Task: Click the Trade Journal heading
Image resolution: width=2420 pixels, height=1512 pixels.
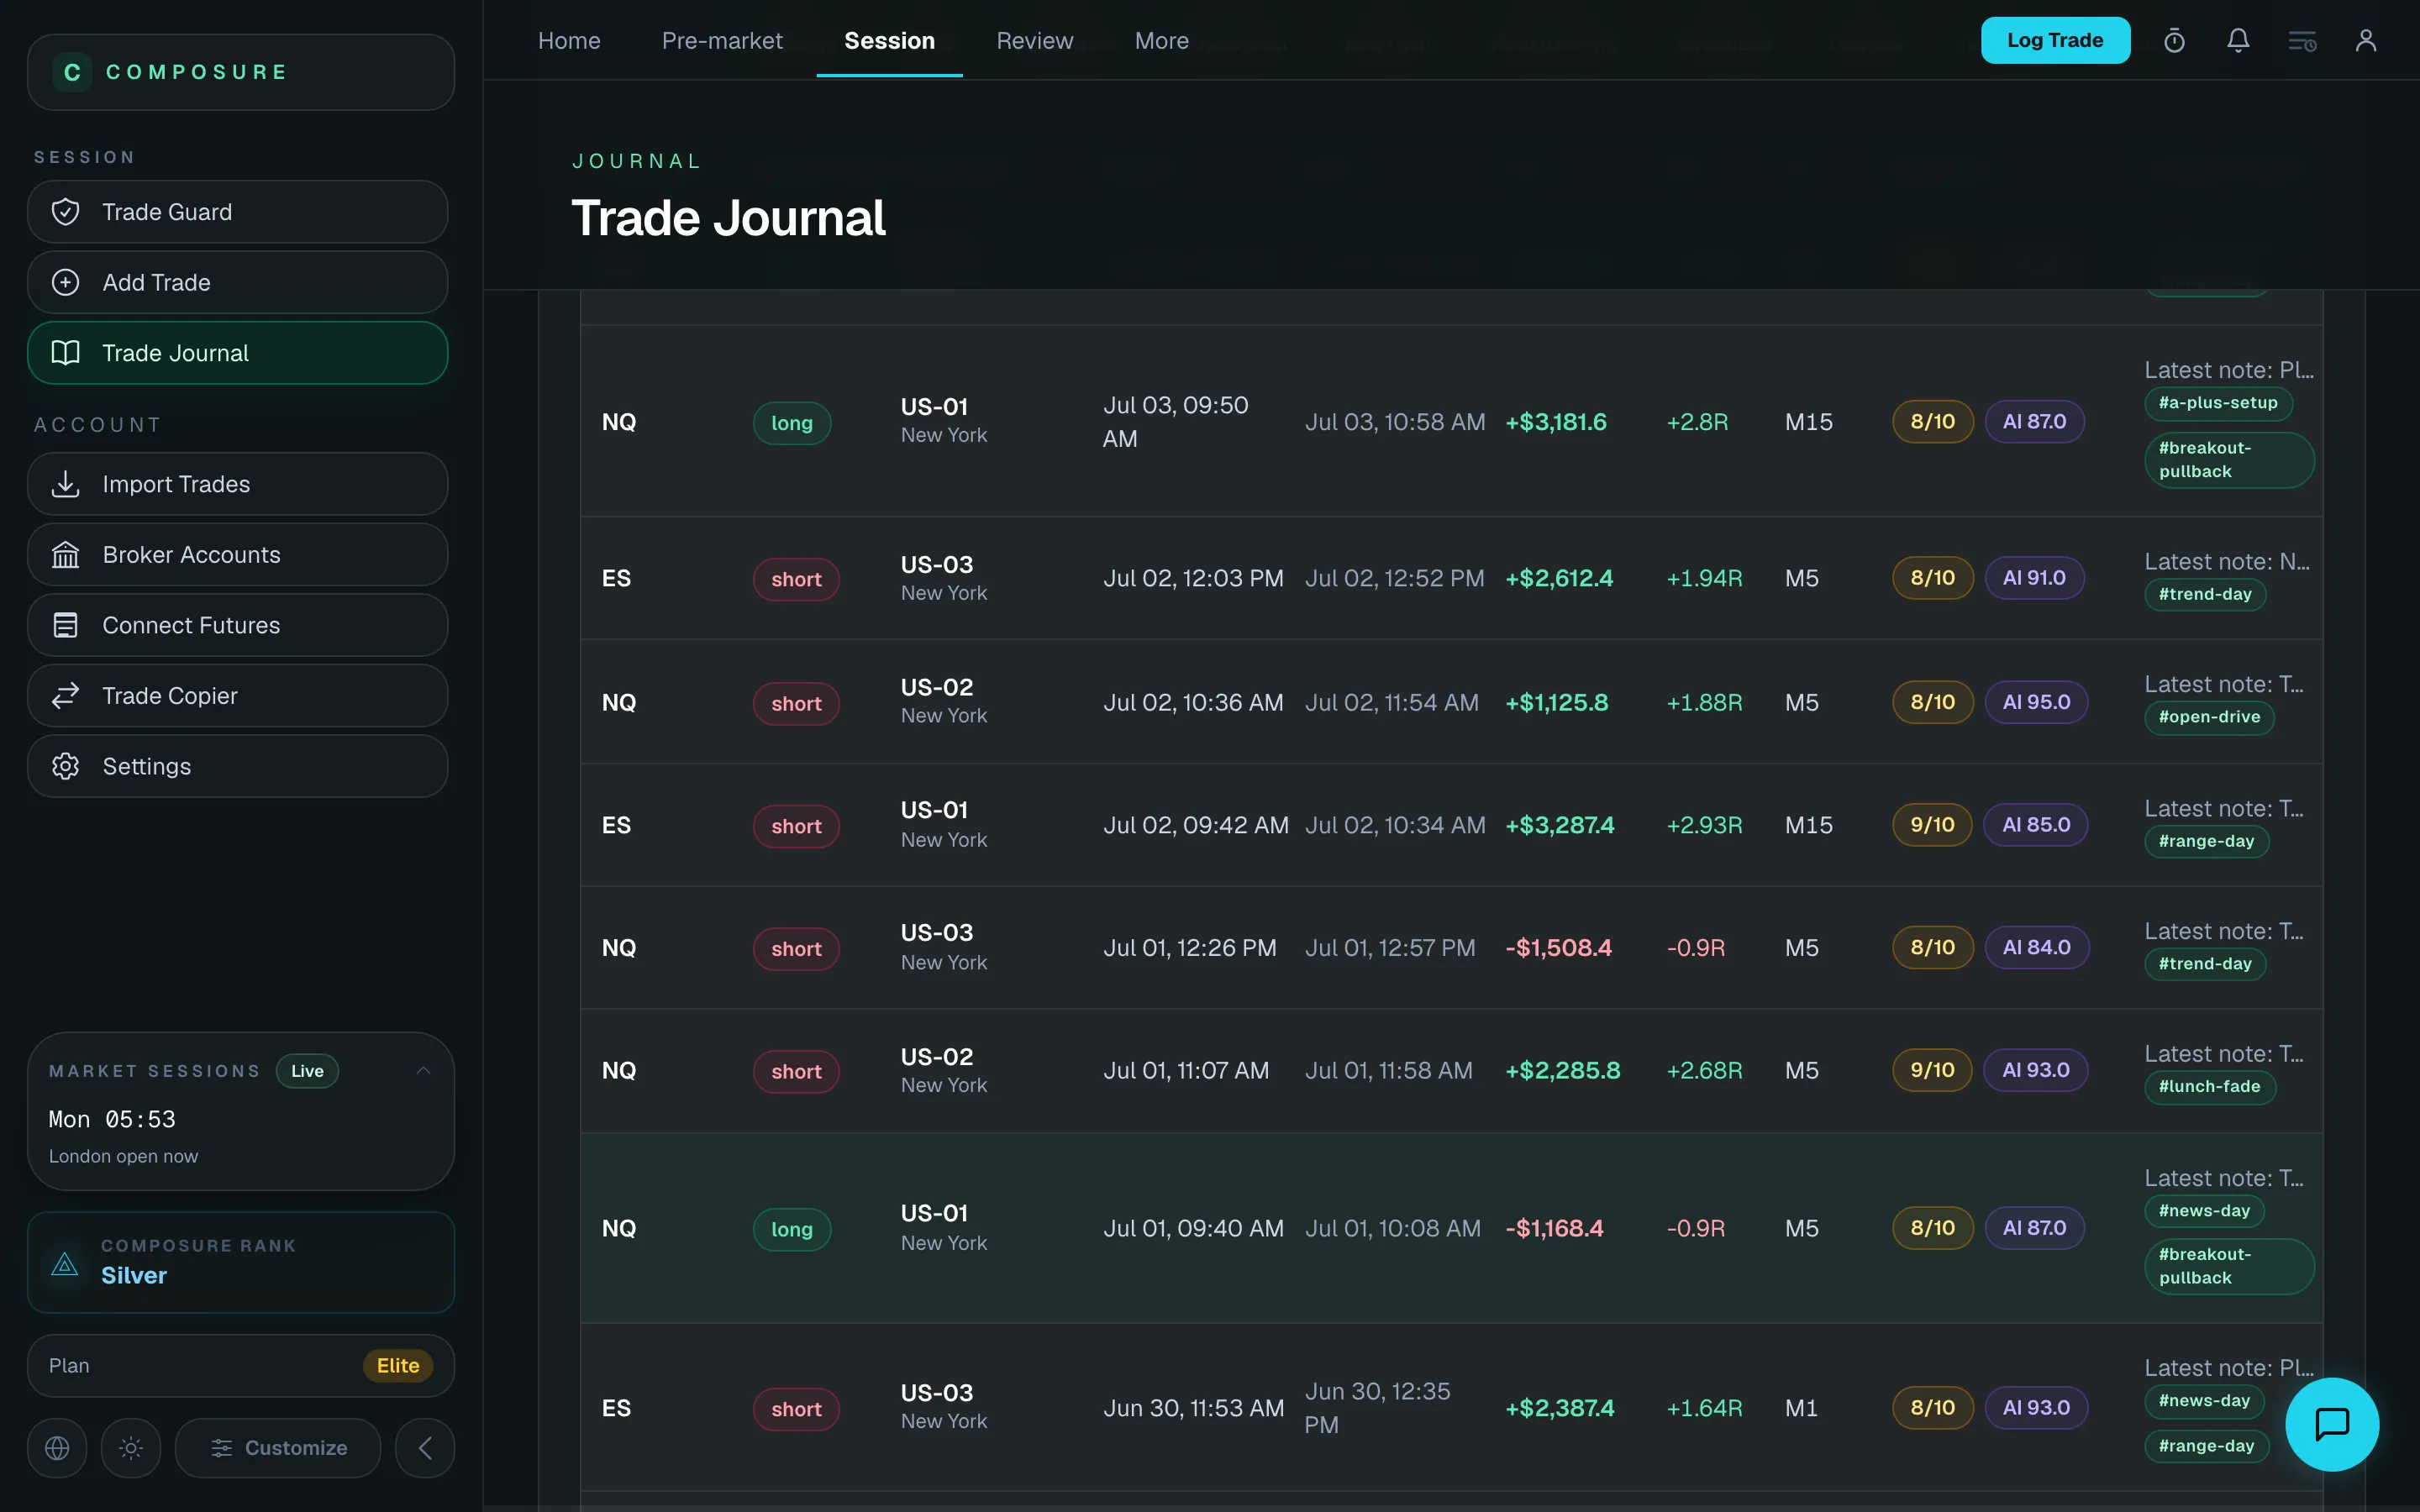Action: pos(728,218)
